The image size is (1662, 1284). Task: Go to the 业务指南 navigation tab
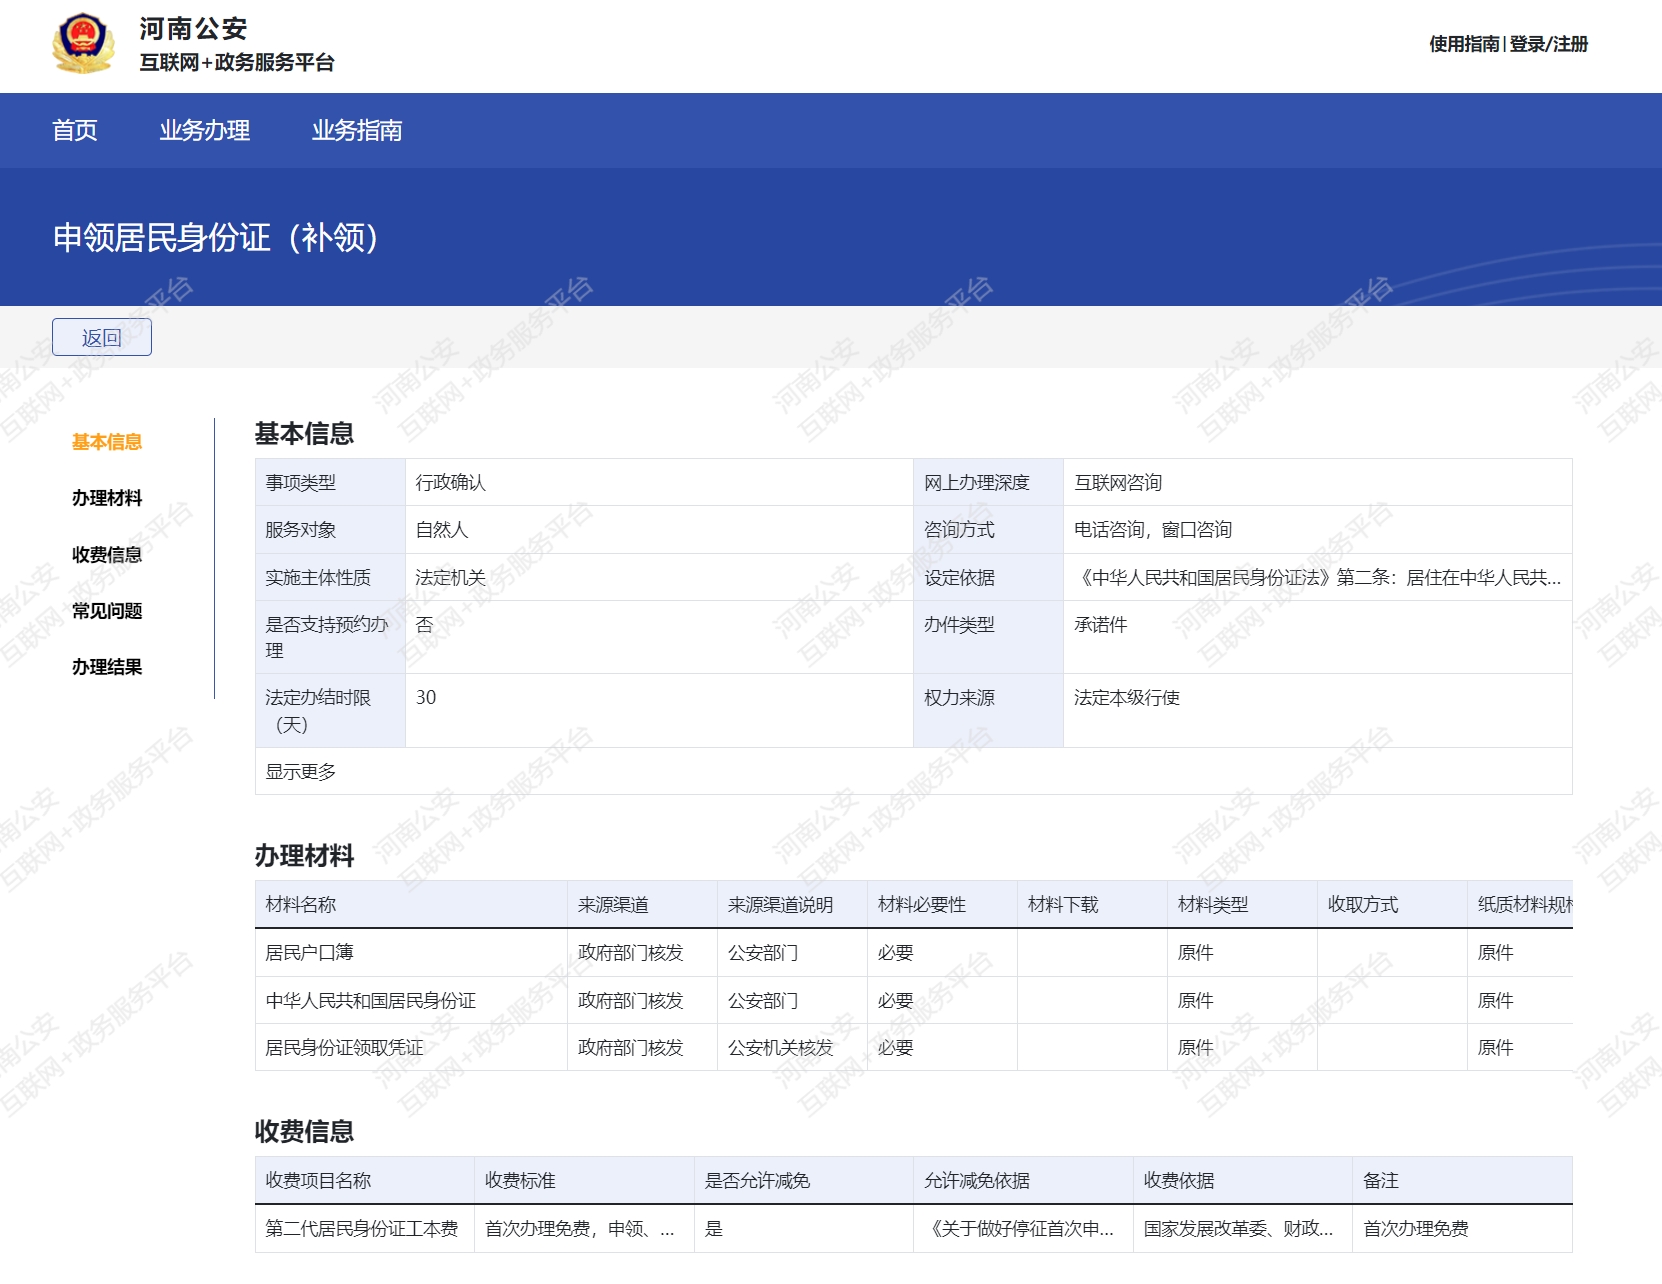click(356, 131)
